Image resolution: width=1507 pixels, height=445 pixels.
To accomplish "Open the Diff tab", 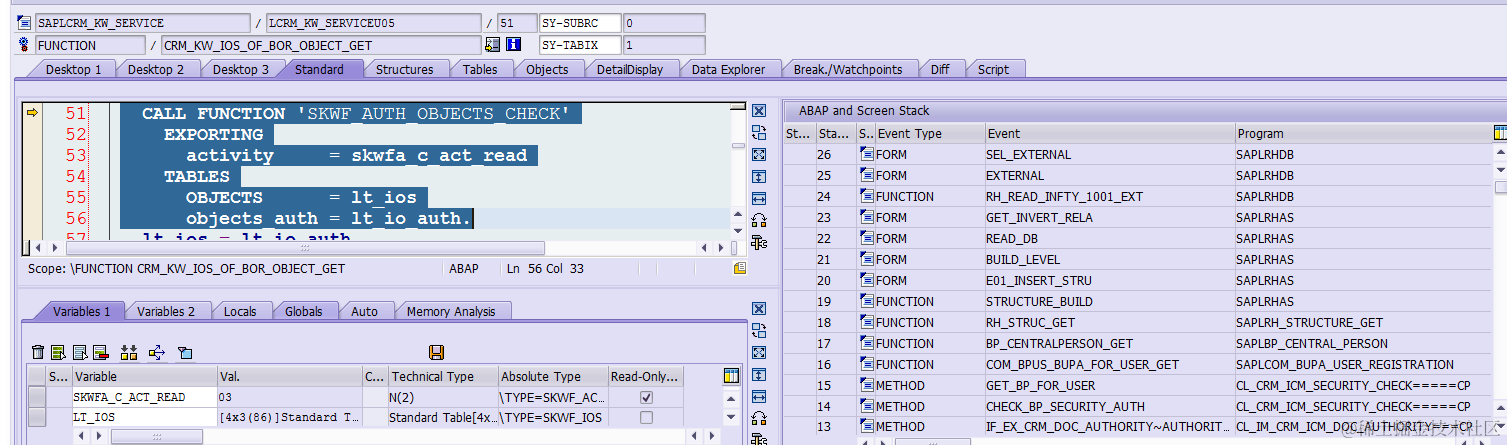I will pyautogui.click(x=940, y=69).
